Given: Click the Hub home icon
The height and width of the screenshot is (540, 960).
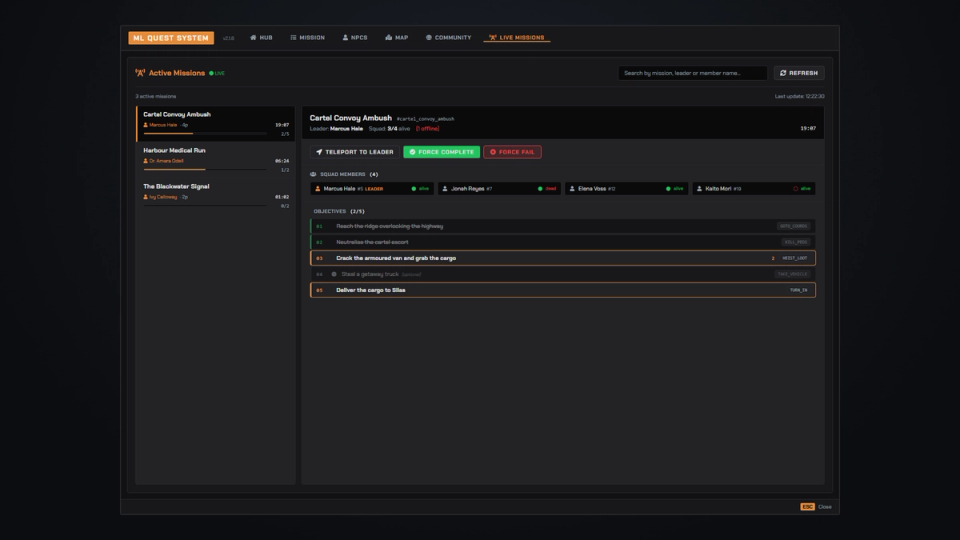Looking at the screenshot, I should (253, 37).
